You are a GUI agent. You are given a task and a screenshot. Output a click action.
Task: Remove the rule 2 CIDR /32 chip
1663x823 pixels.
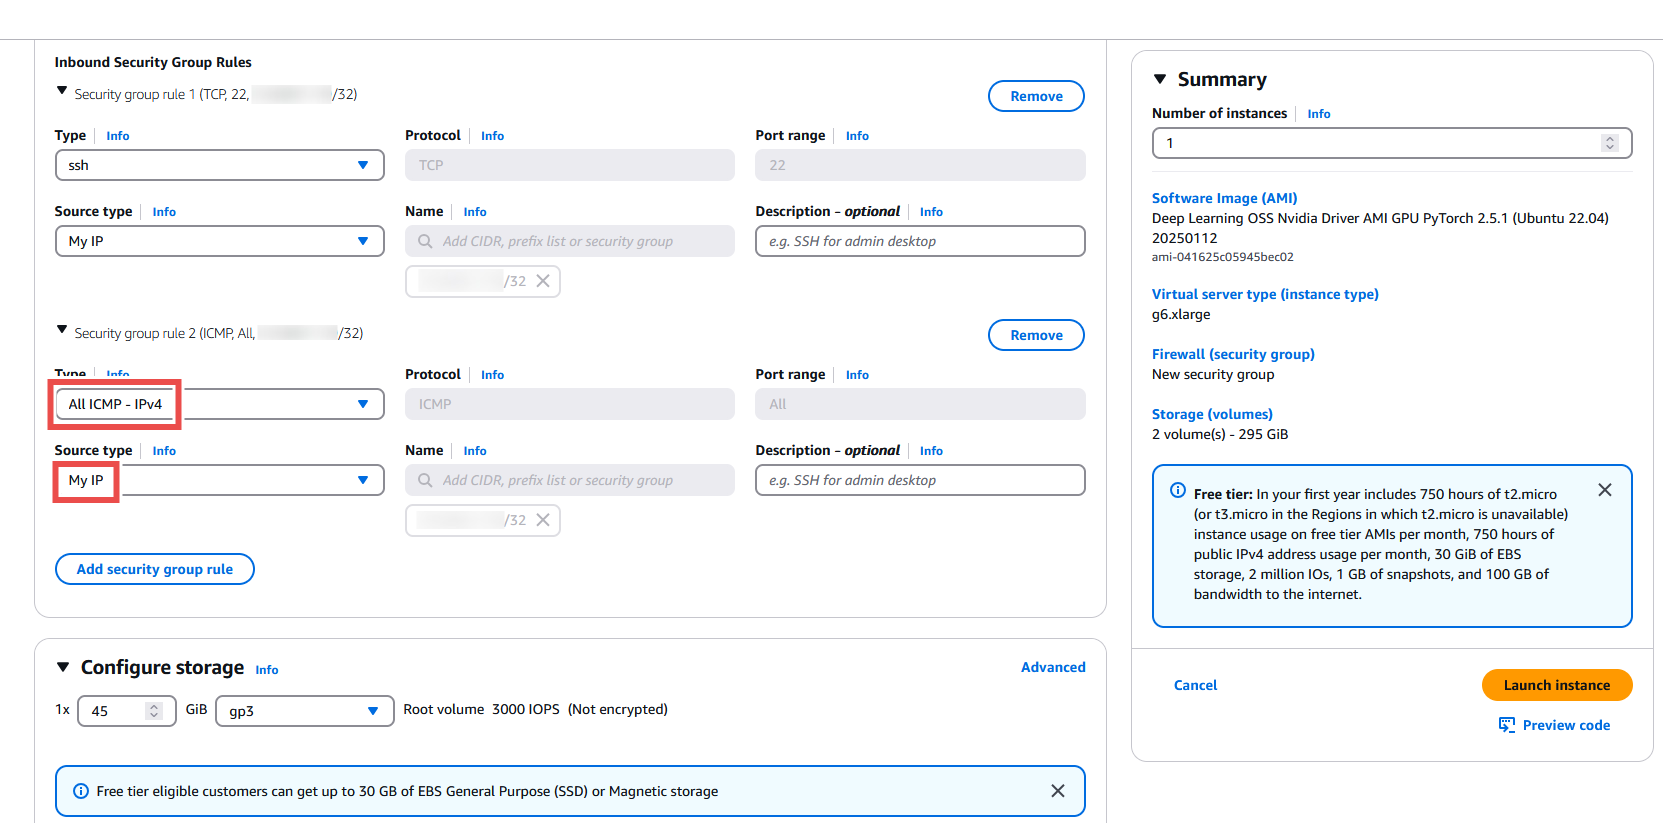543,520
